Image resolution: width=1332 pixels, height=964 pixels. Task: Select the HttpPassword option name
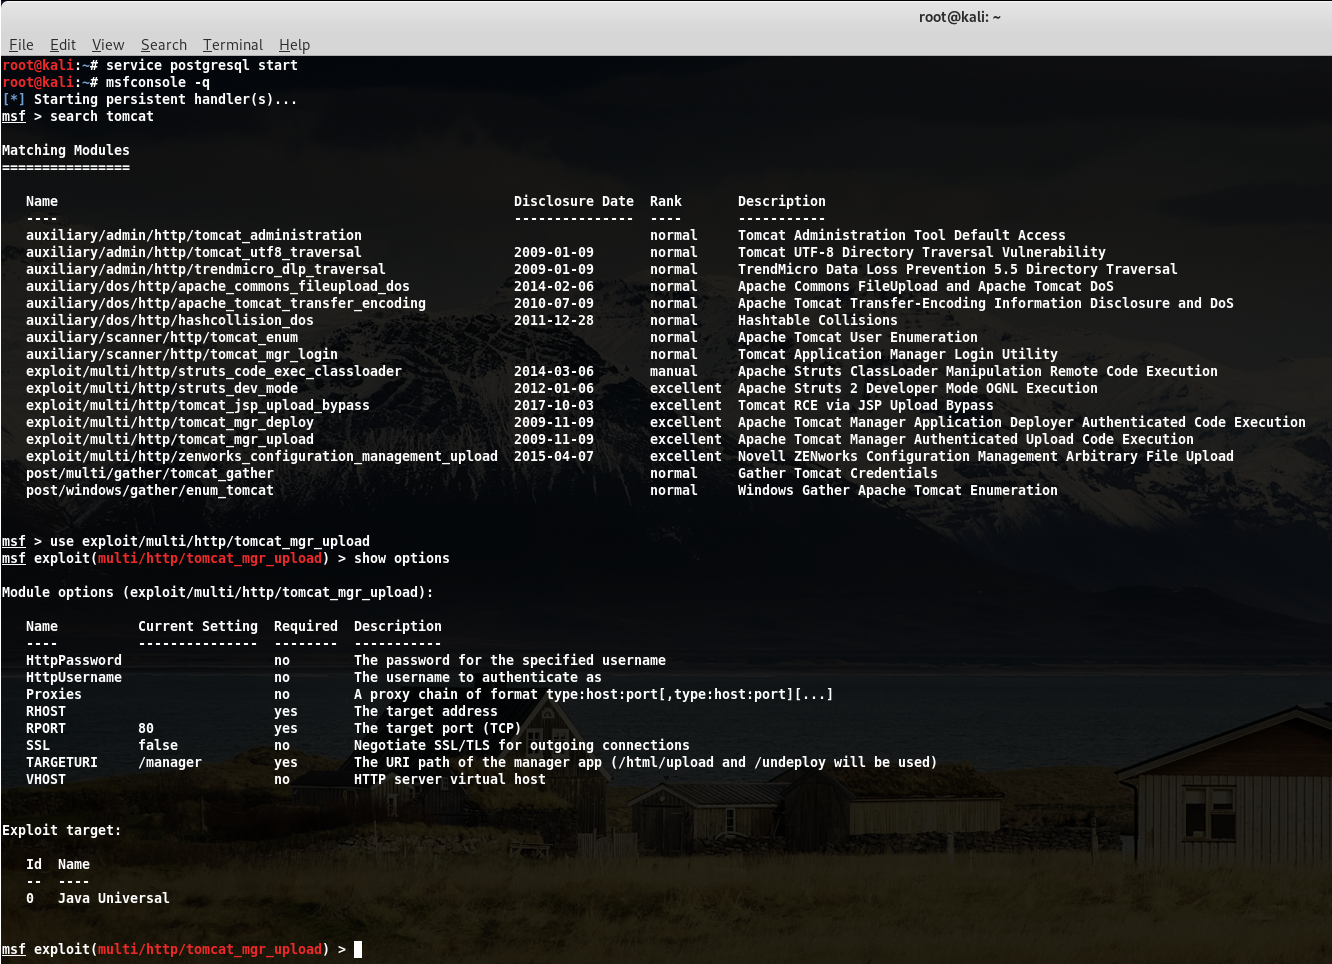[74, 660]
